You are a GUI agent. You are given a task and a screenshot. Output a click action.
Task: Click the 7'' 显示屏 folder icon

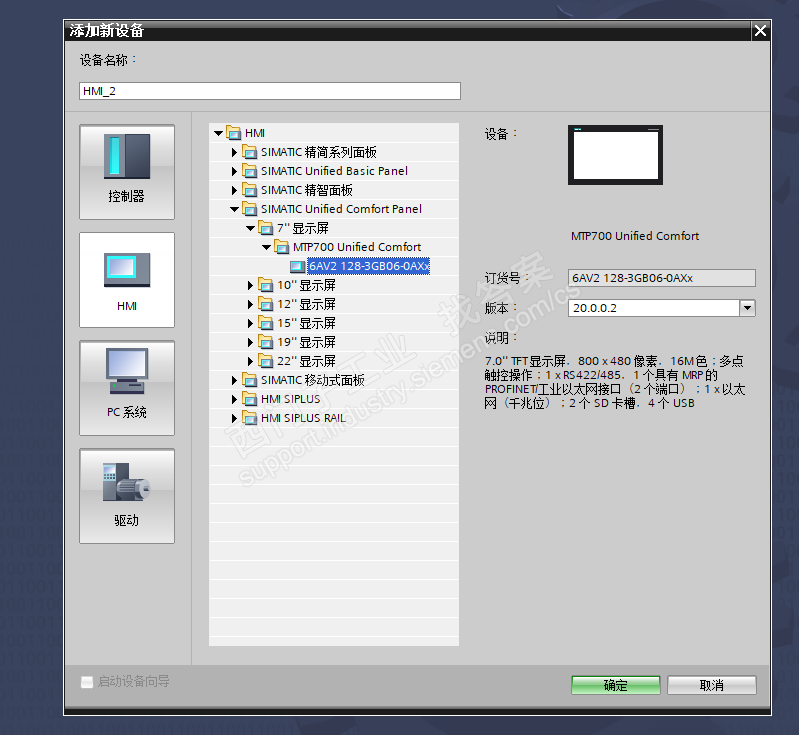click(x=265, y=228)
